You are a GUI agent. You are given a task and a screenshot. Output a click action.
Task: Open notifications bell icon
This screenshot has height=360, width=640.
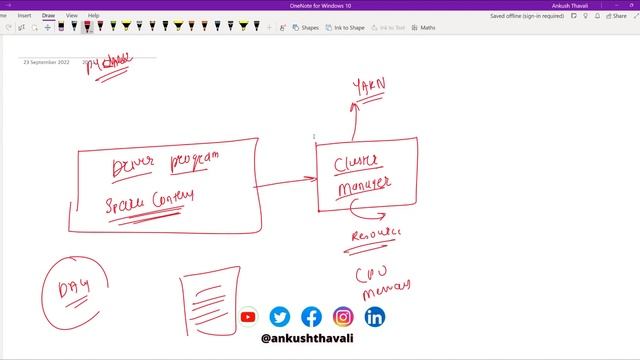[x=597, y=16]
